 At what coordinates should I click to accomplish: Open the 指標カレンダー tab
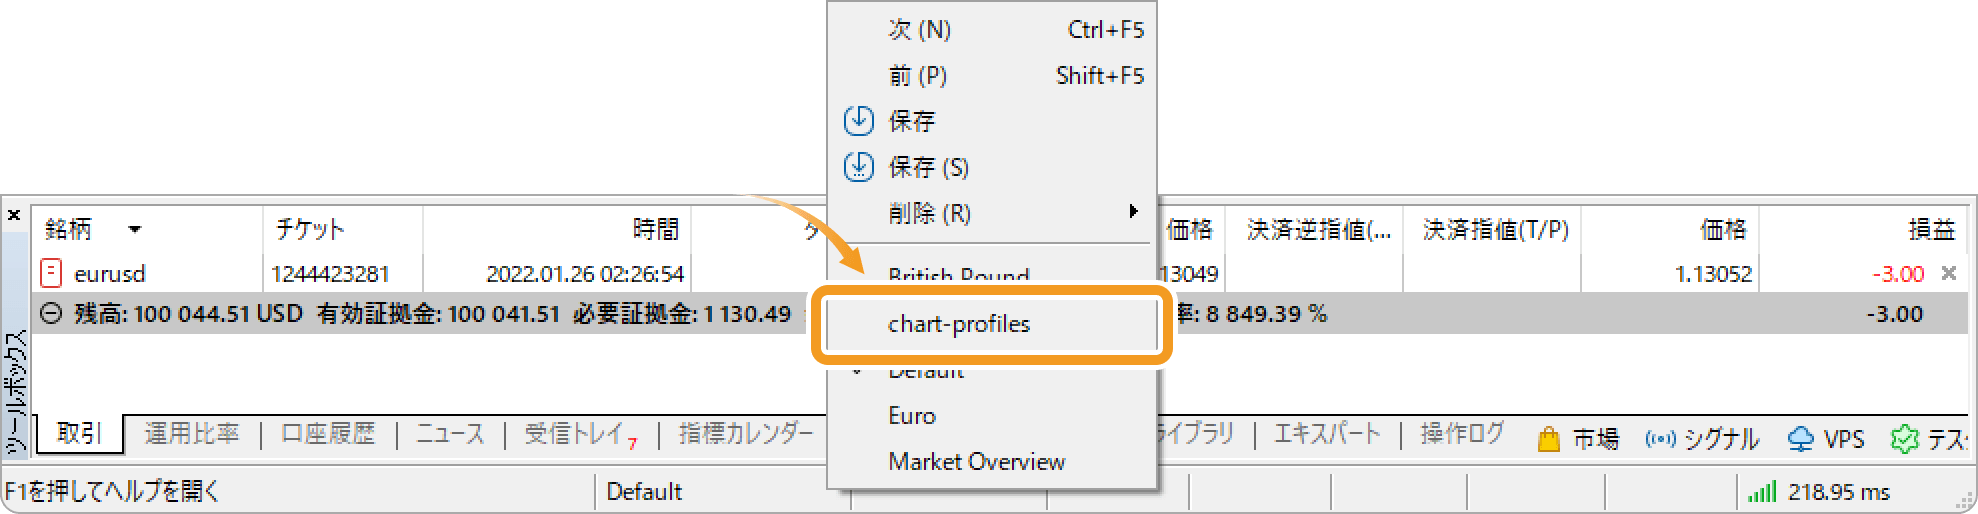(x=746, y=434)
